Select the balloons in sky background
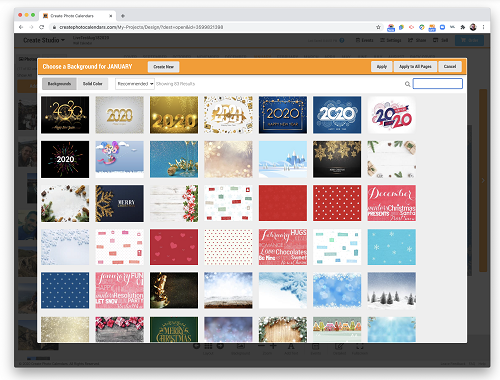 pos(119,159)
